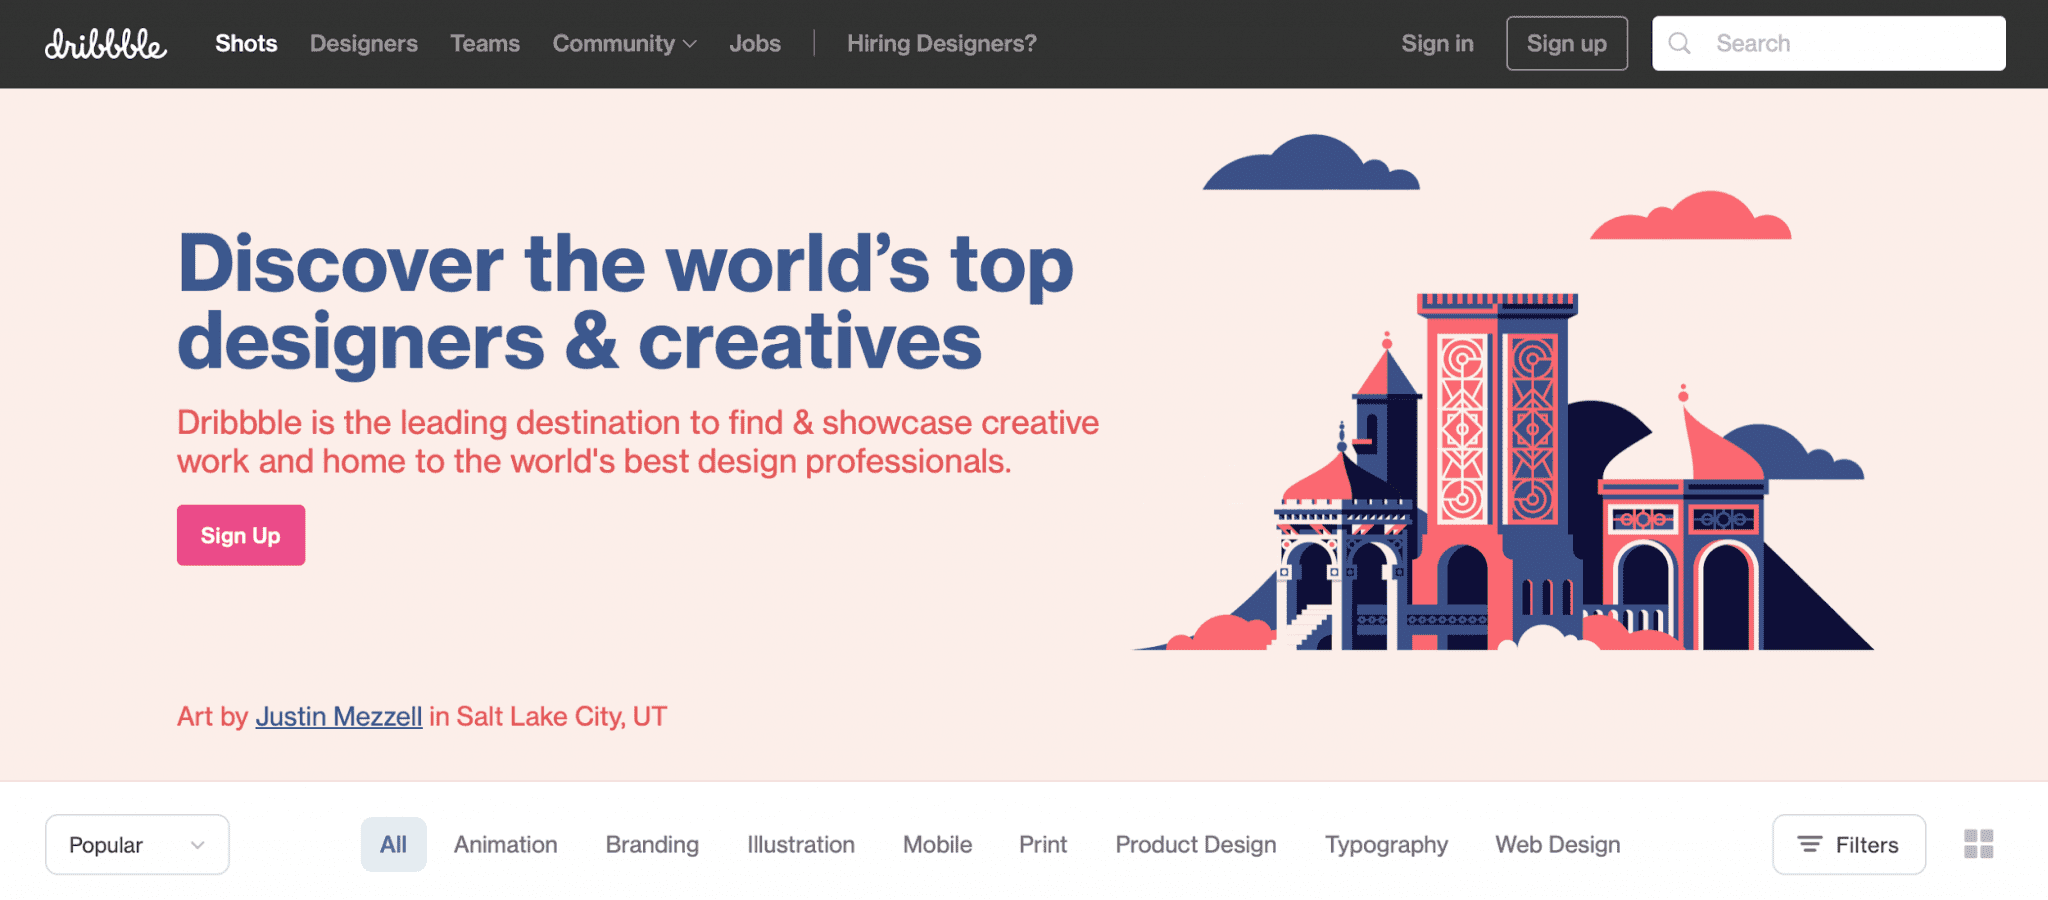Navigate to the Jobs menu item

click(755, 43)
